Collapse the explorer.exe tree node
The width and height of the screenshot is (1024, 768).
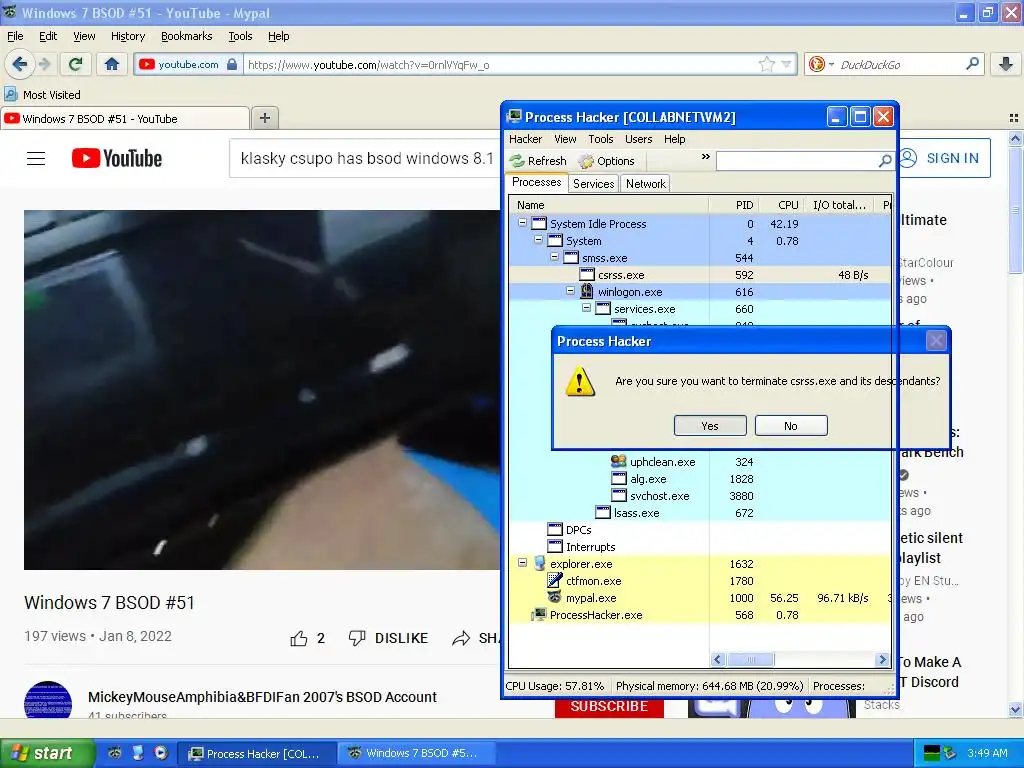pos(522,562)
